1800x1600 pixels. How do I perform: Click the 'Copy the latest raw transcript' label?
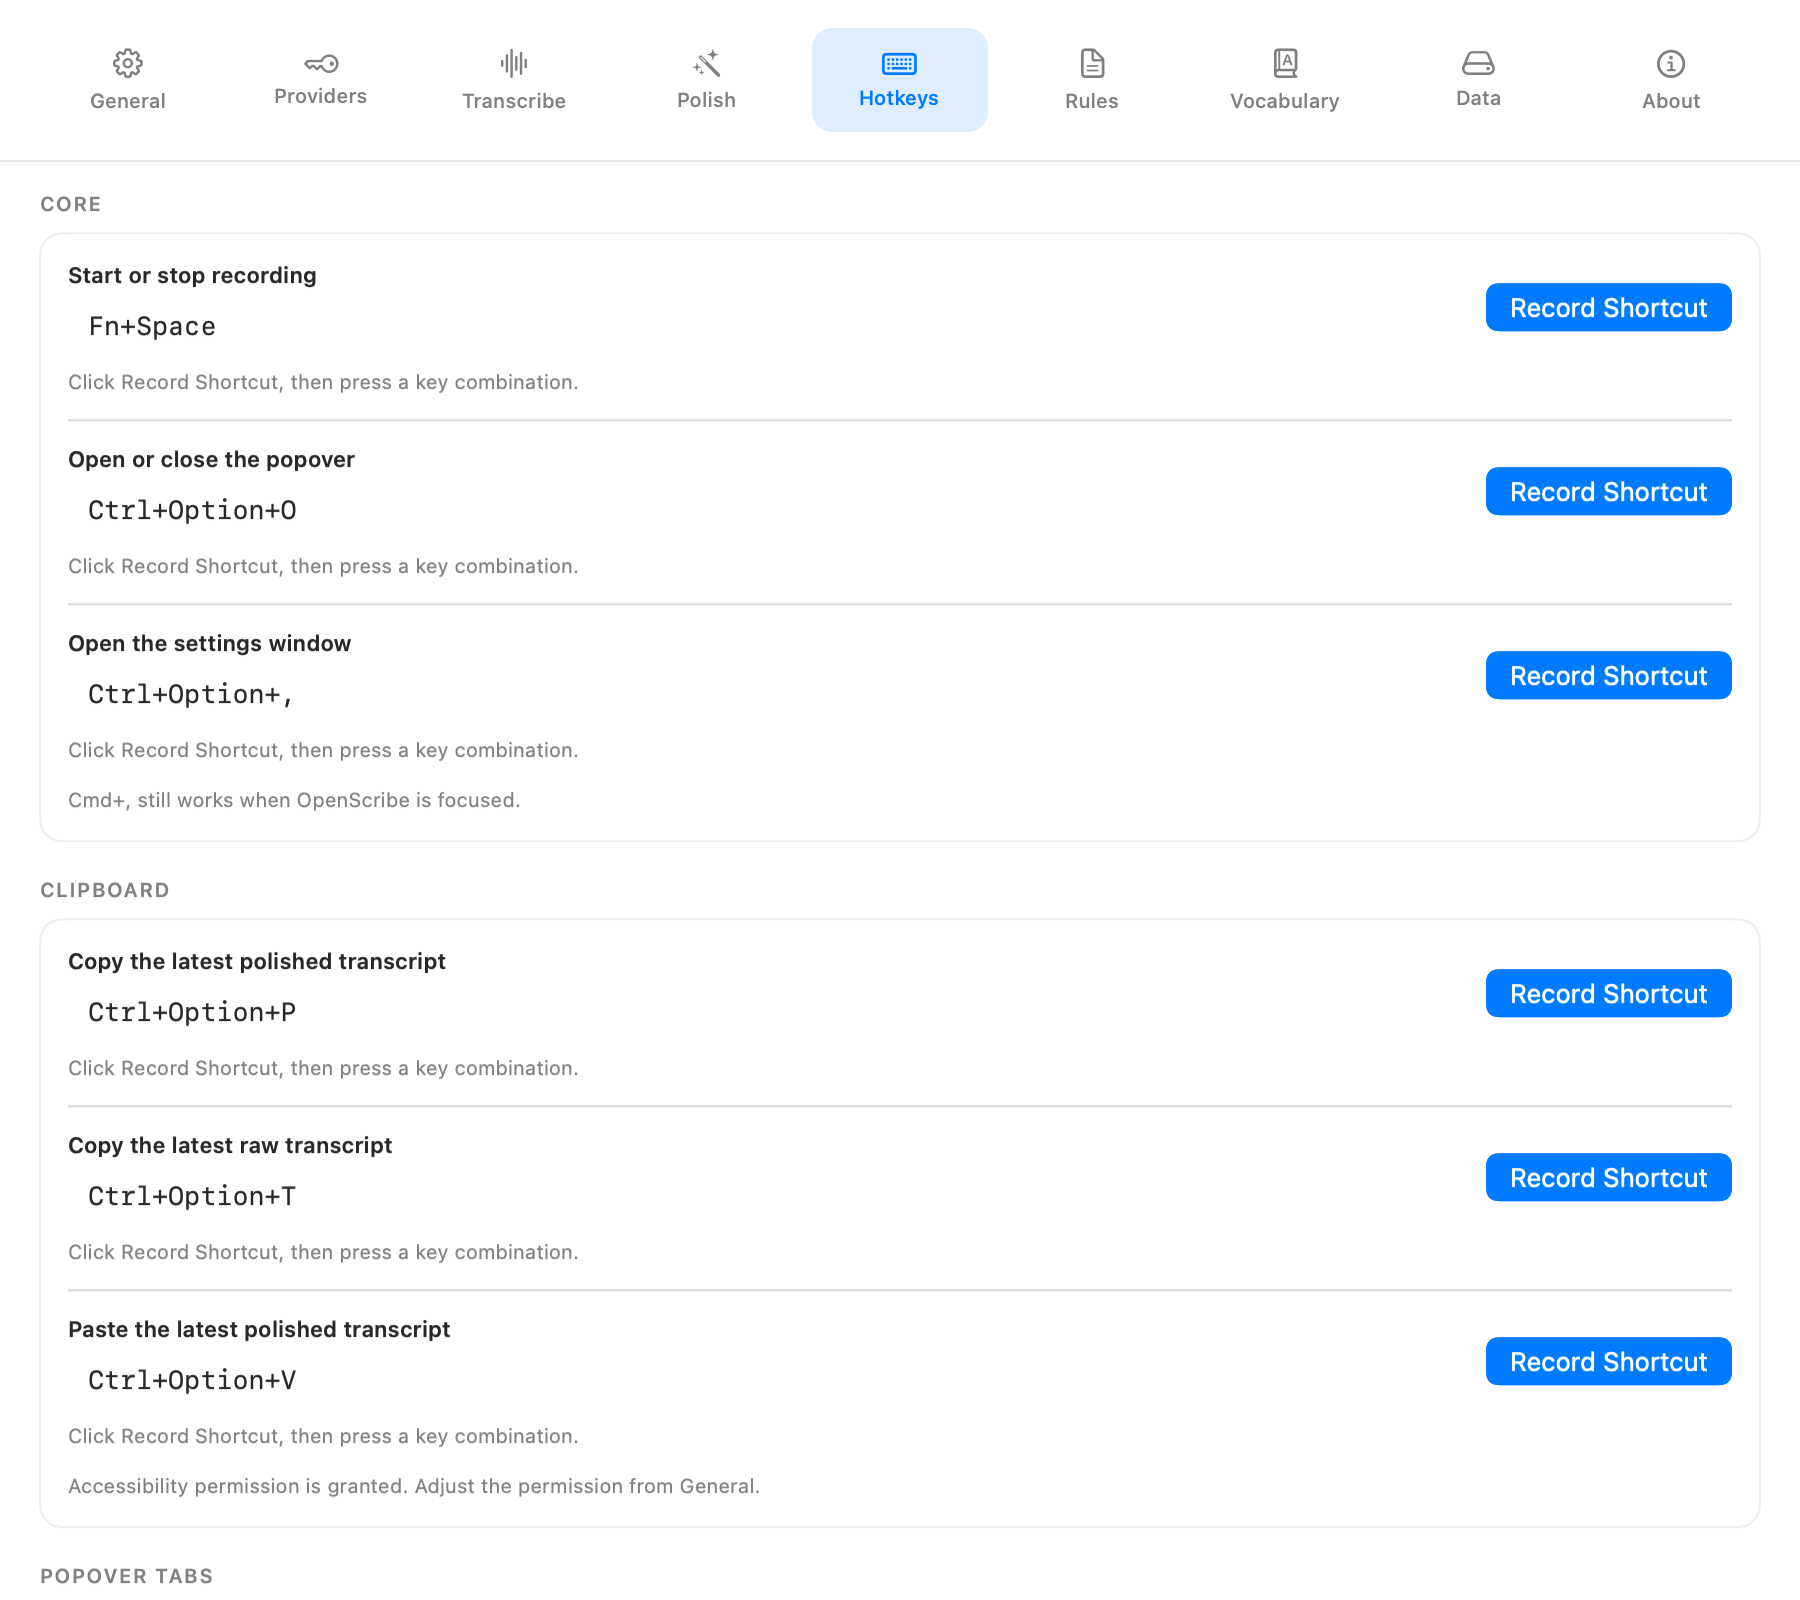(230, 1146)
